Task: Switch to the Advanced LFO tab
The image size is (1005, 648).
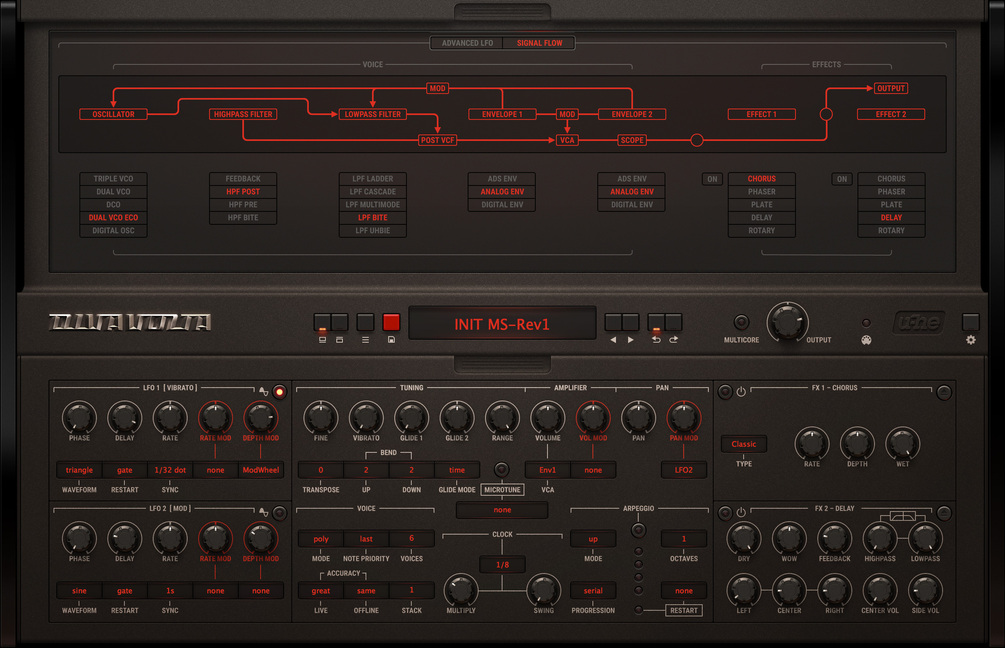Action: (x=467, y=43)
